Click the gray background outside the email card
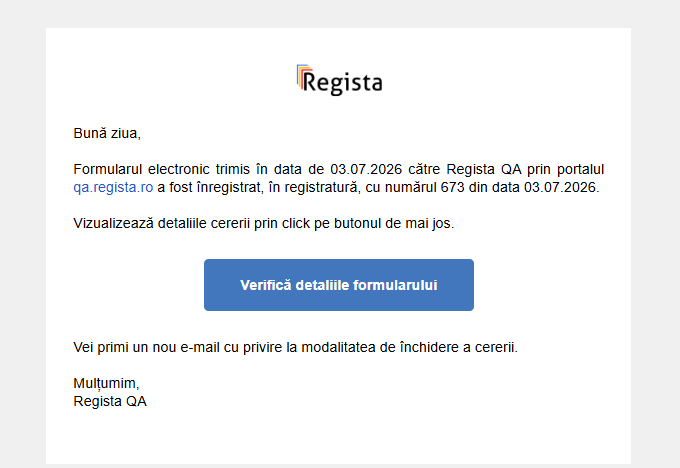Viewport: 680px width, 468px height. click(23, 234)
